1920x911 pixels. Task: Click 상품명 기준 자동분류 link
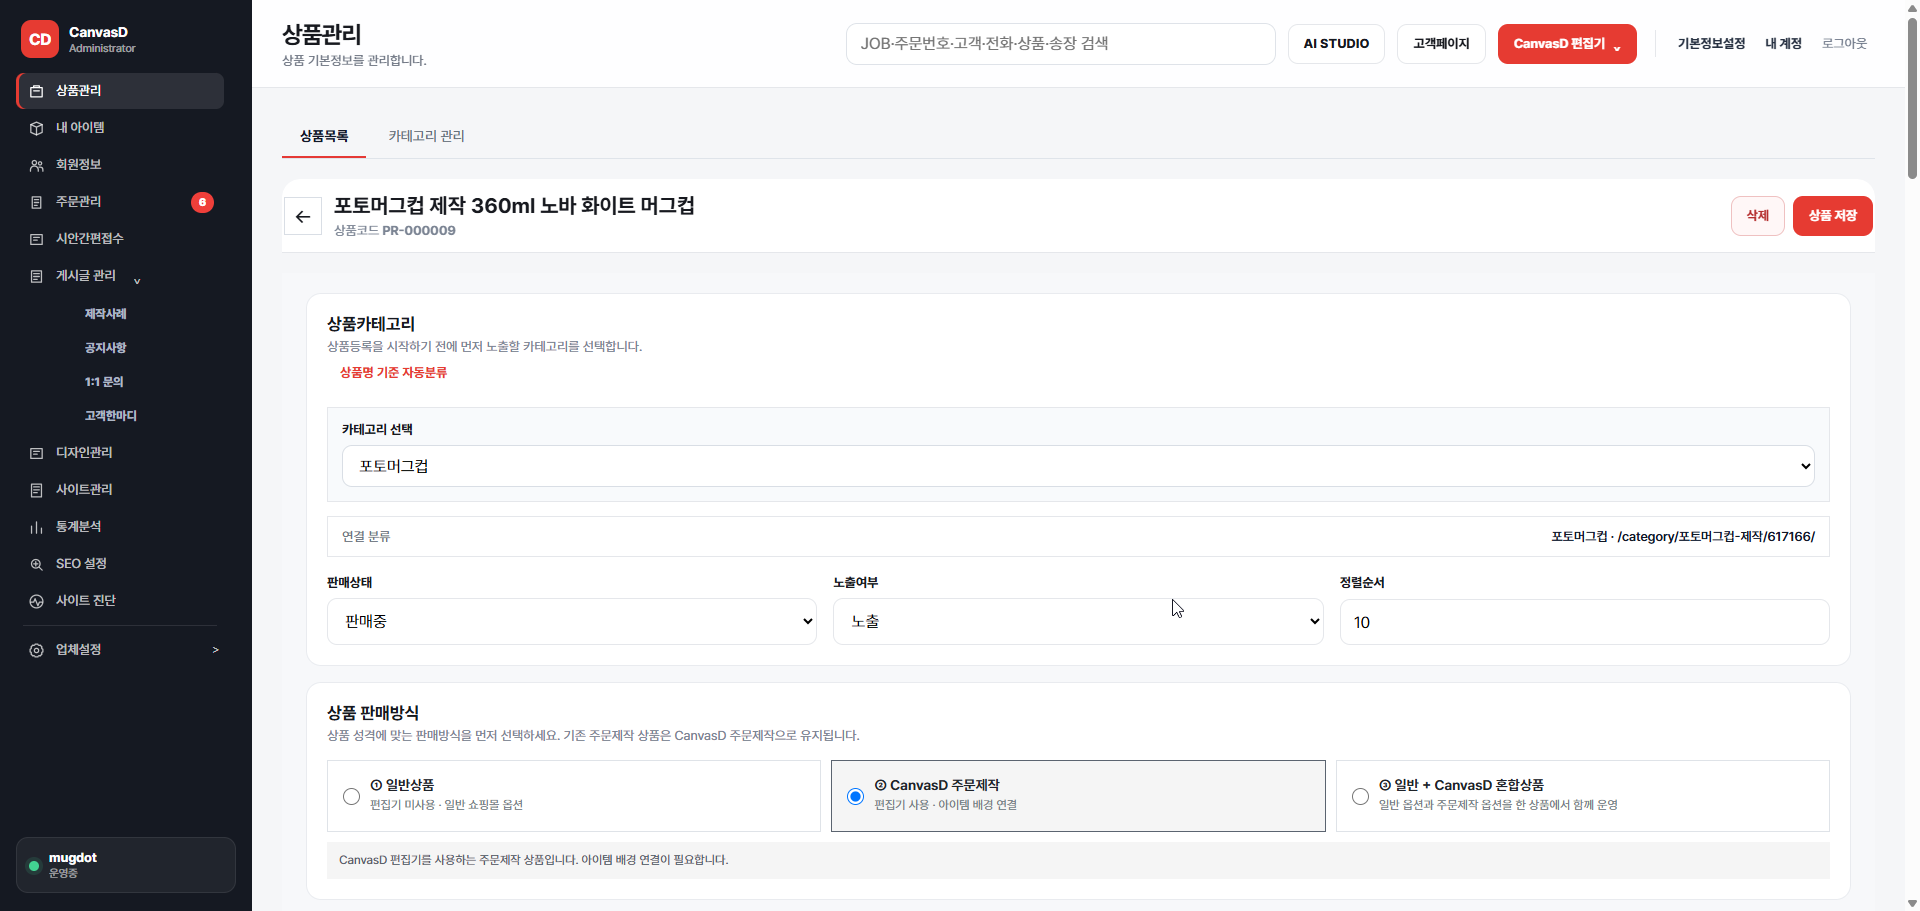point(393,373)
